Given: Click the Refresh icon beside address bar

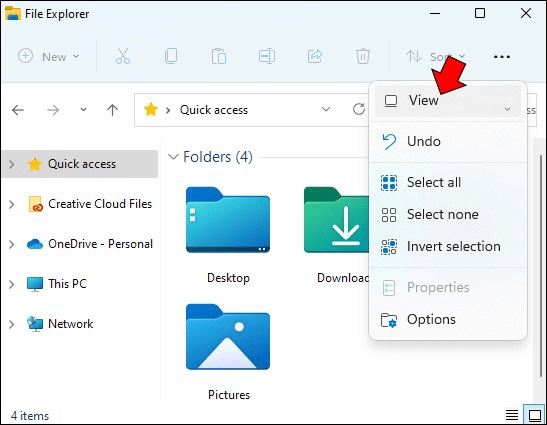Looking at the screenshot, I should pos(359,110).
